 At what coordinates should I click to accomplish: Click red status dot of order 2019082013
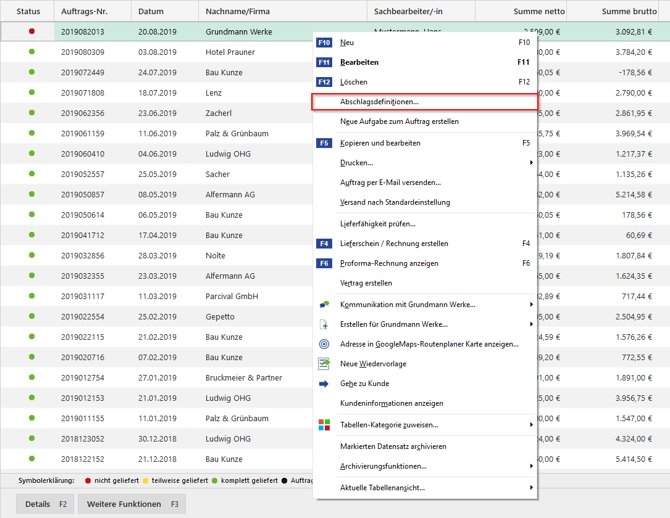(x=32, y=31)
